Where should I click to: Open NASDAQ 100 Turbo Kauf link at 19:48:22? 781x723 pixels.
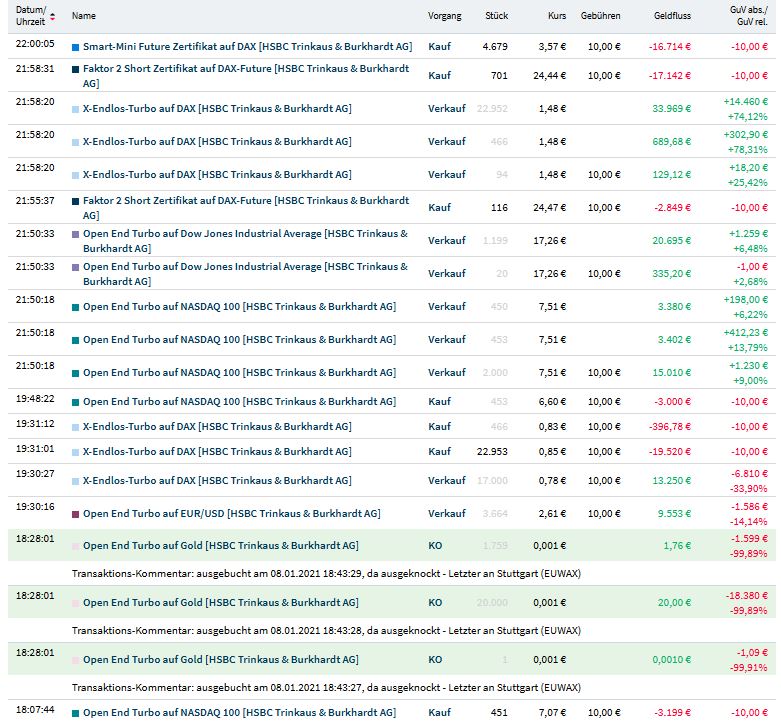click(240, 401)
